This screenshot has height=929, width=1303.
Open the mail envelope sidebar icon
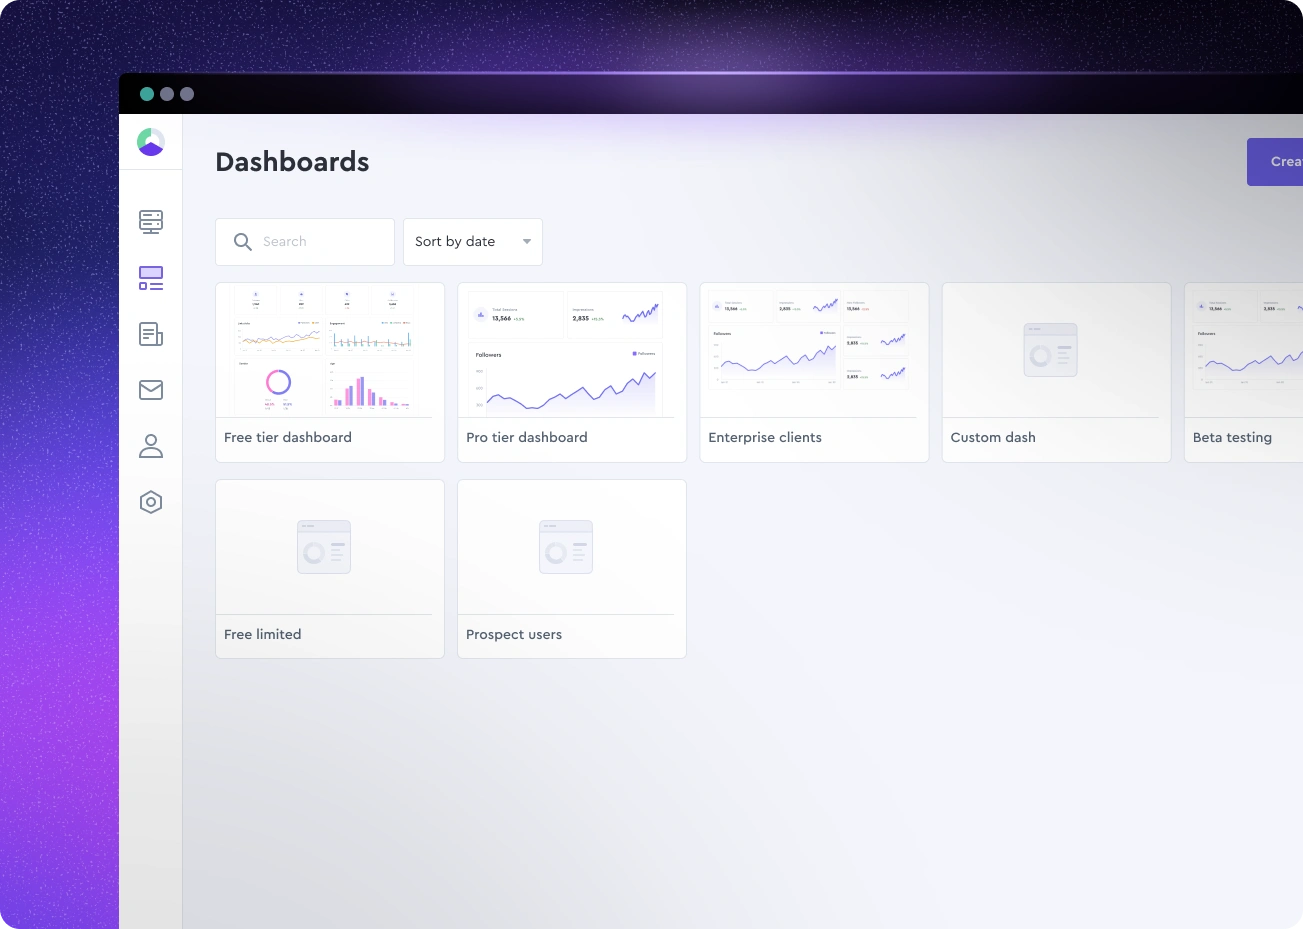151,390
